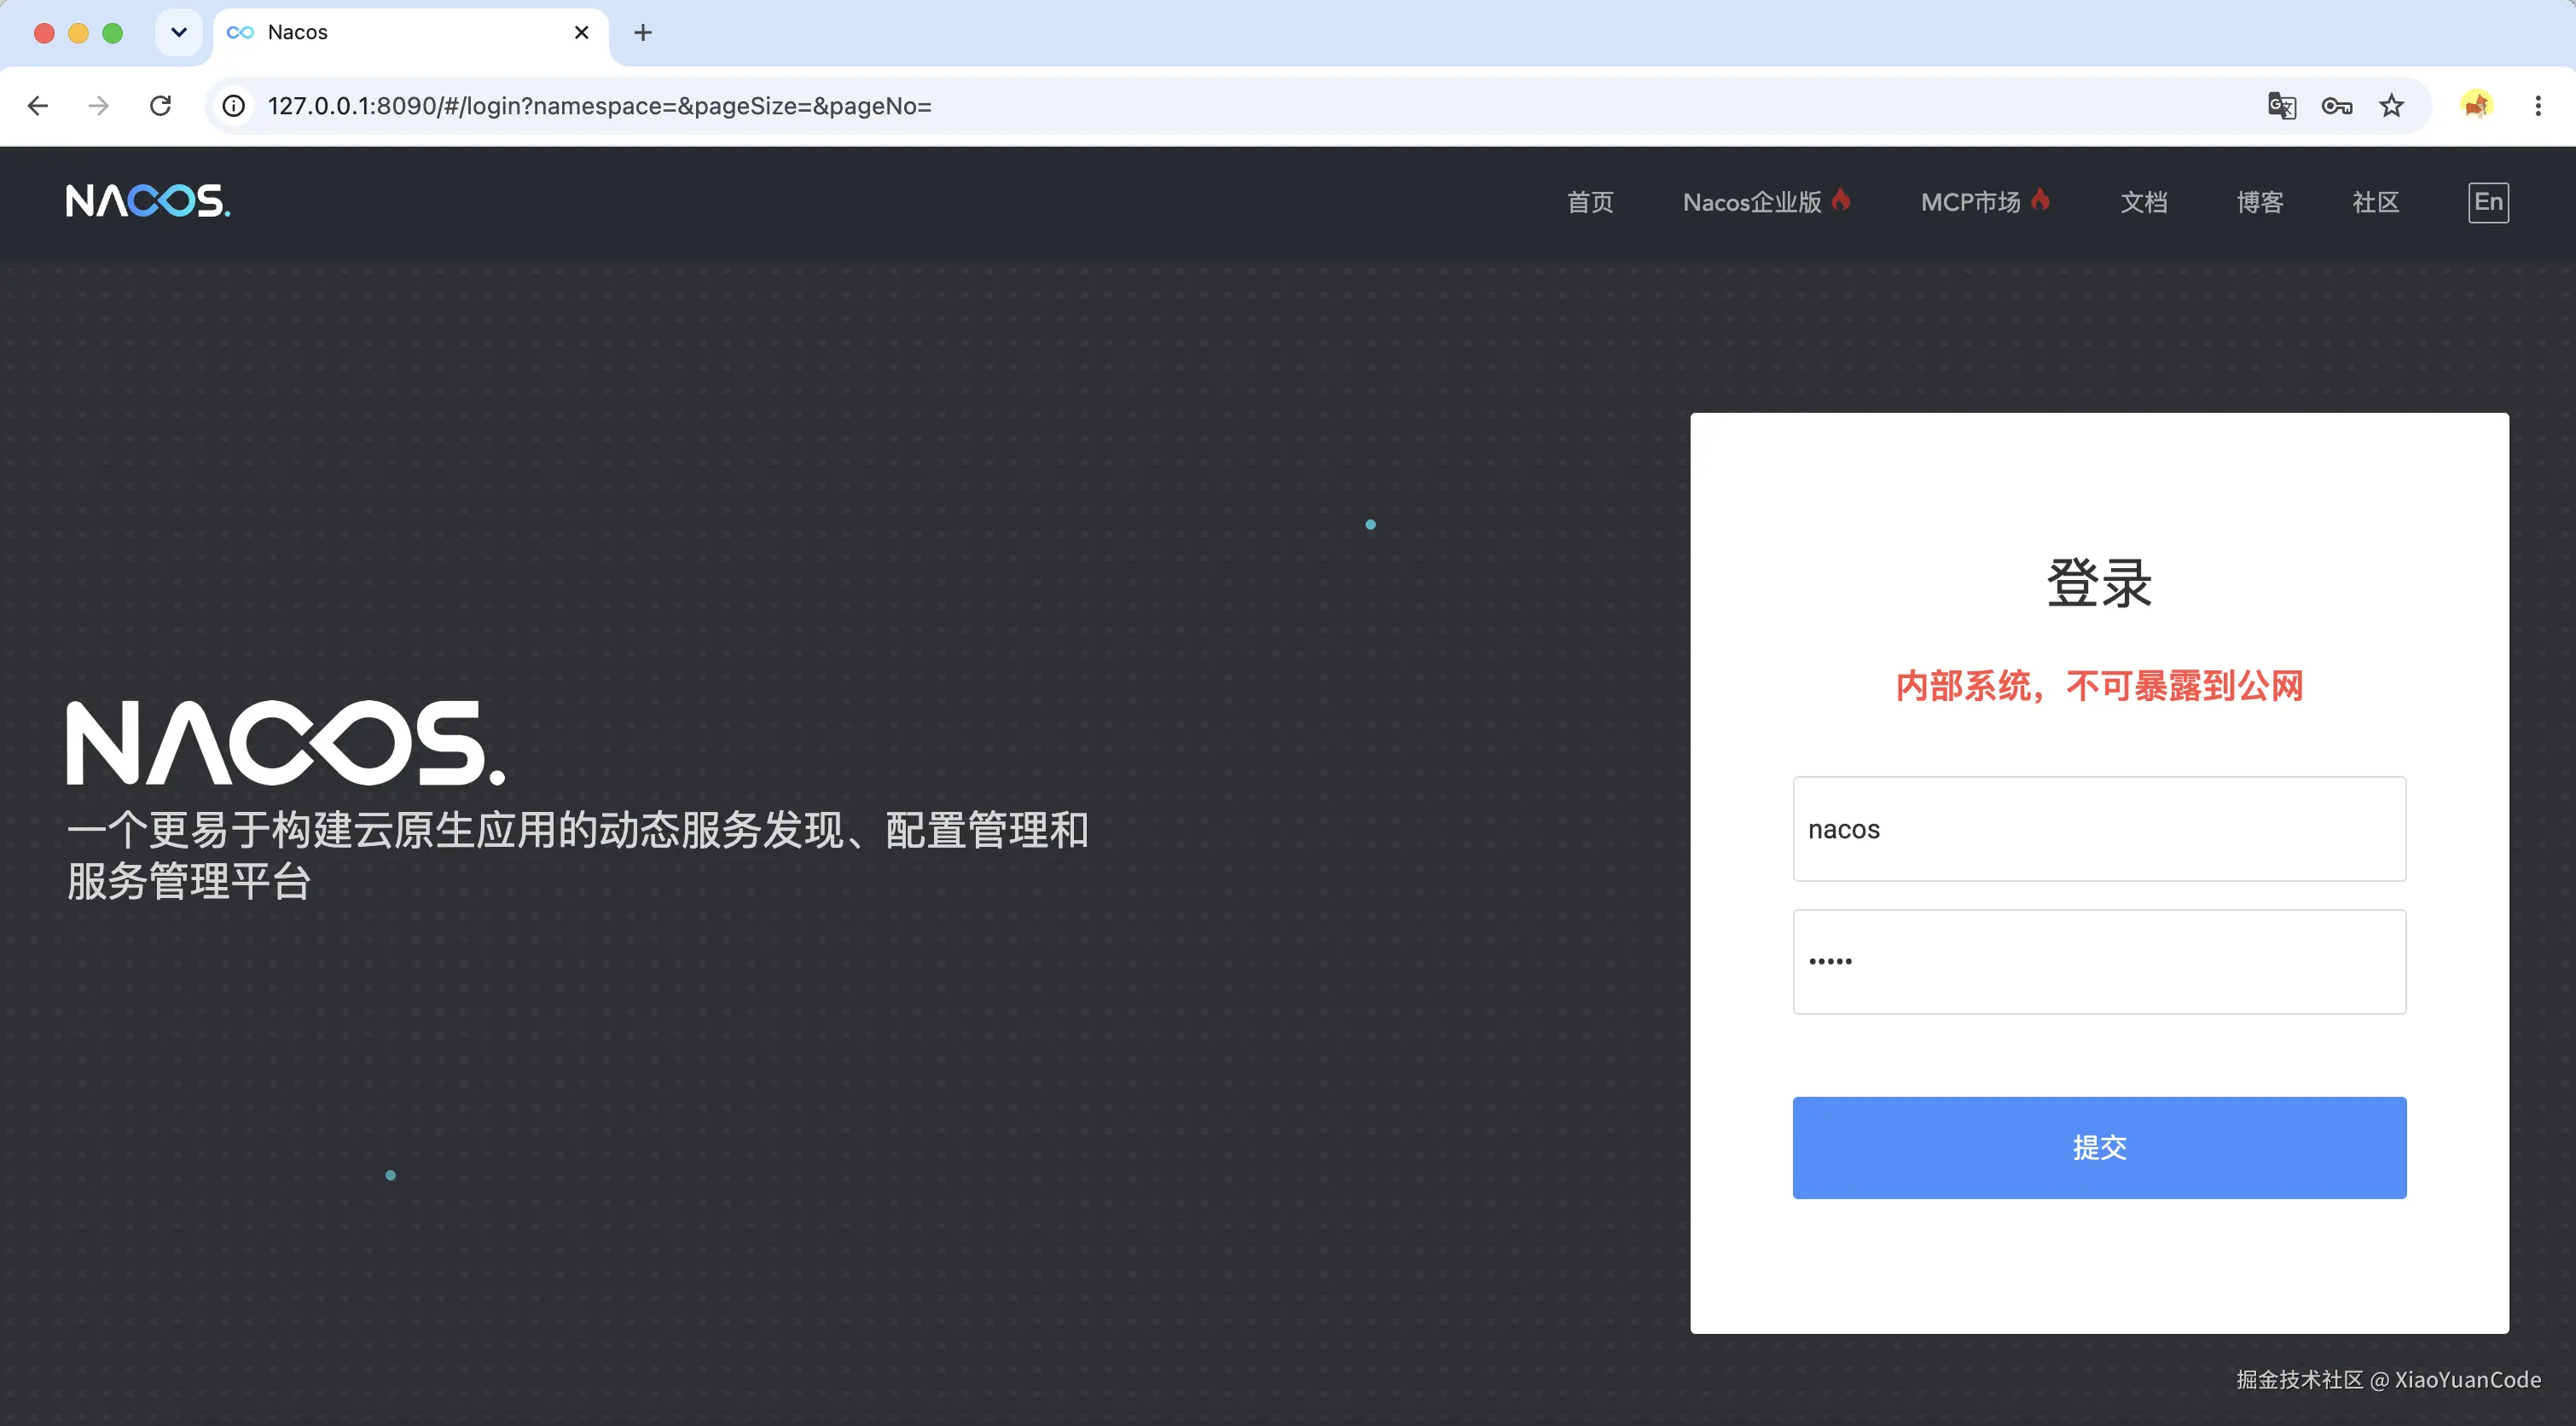Open the Chrome three-dot menu
2576x1426 pixels.
(2538, 106)
